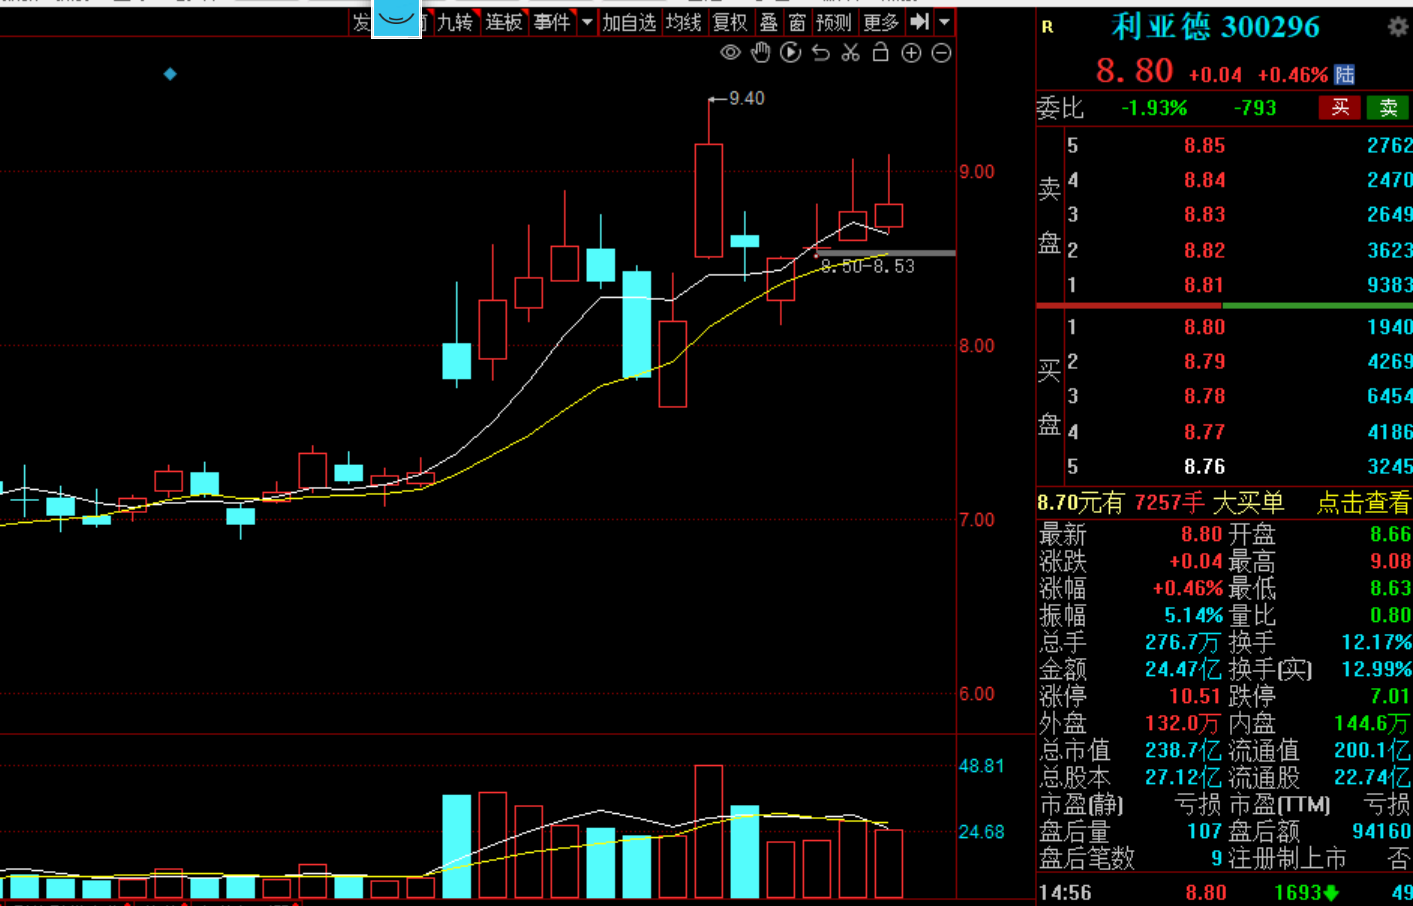
Task: Select buy level 1 price 8.80
Action: (x=1204, y=327)
